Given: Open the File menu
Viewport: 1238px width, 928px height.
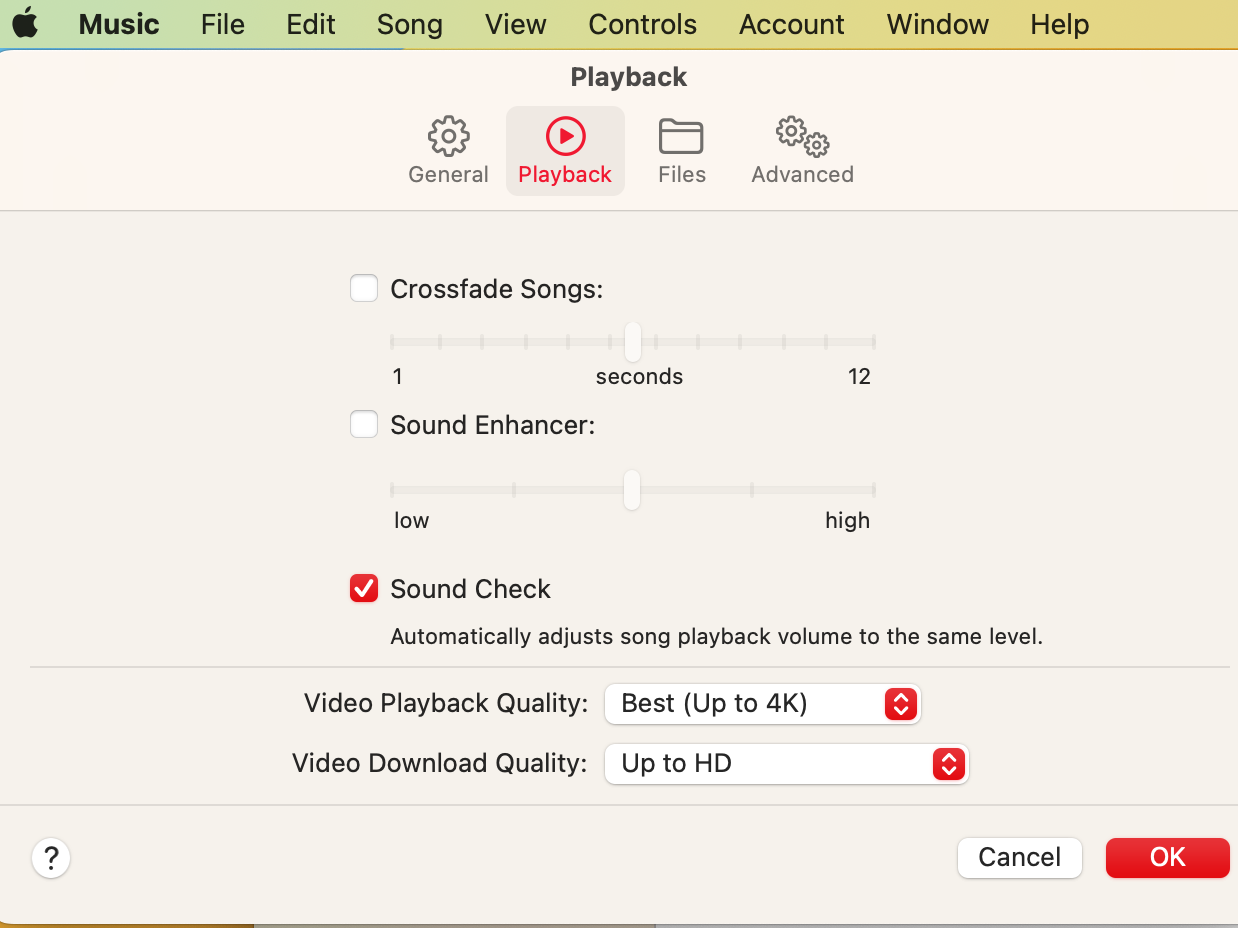Looking at the screenshot, I should pos(222,24).
